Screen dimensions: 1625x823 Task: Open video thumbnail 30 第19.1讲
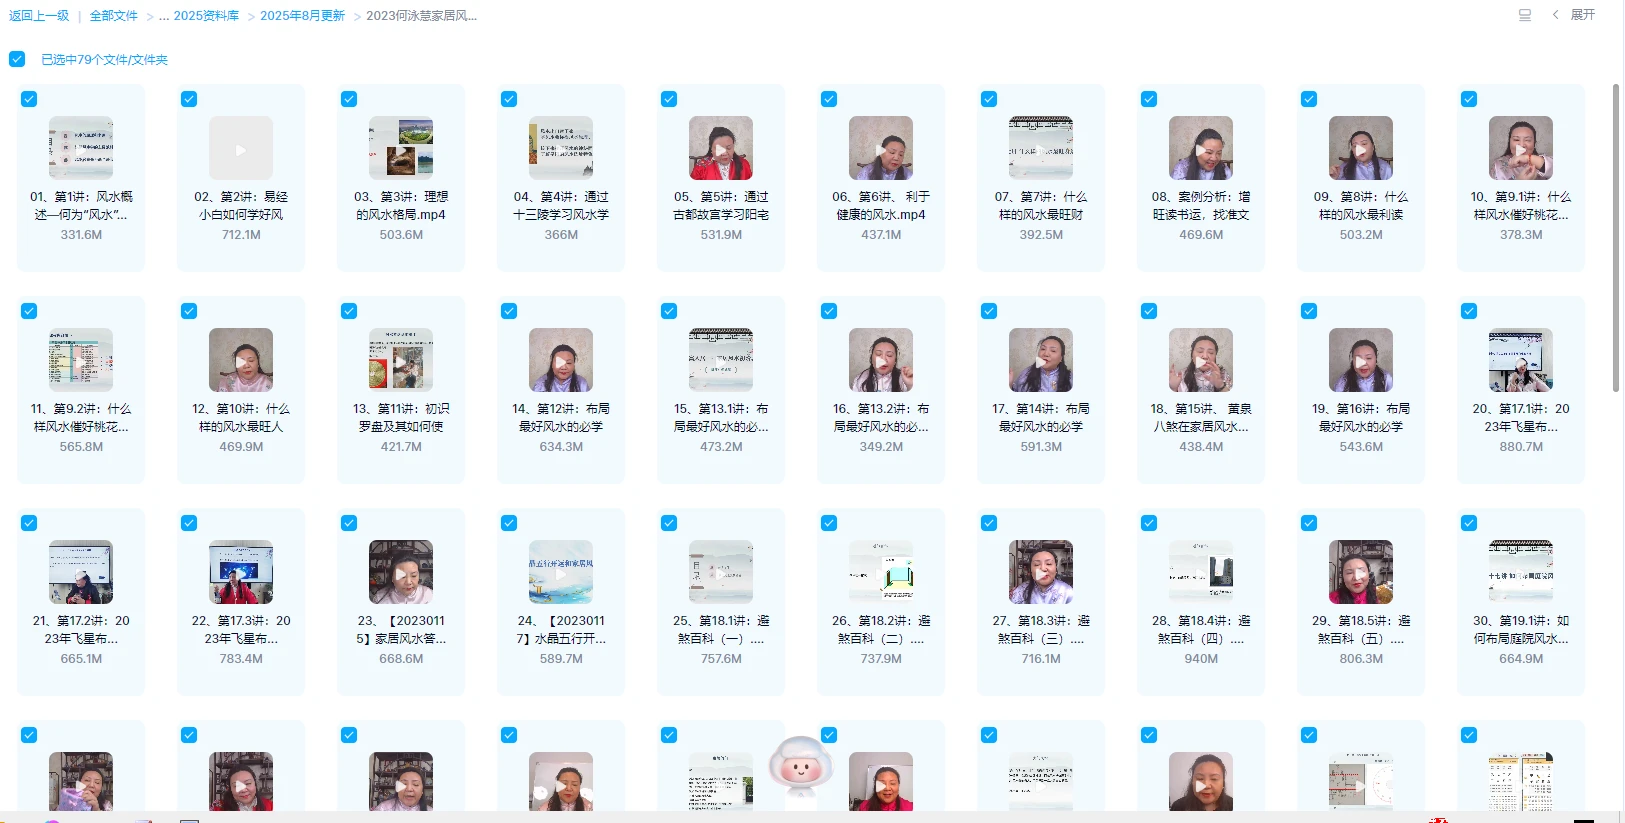1521,572
